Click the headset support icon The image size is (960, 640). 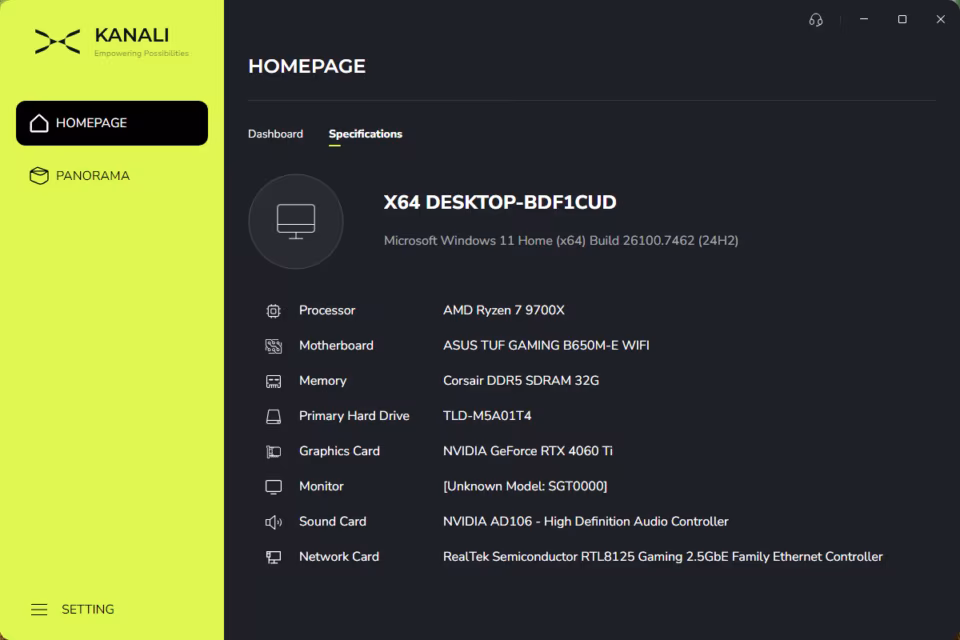[x=816, y=20]
